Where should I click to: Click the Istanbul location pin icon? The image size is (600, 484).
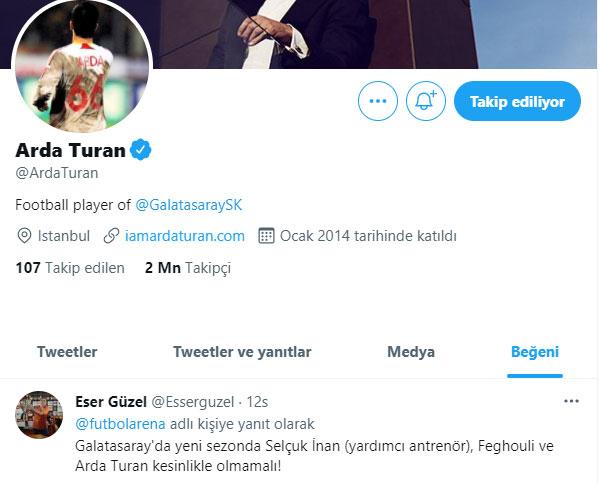[24, 236]
